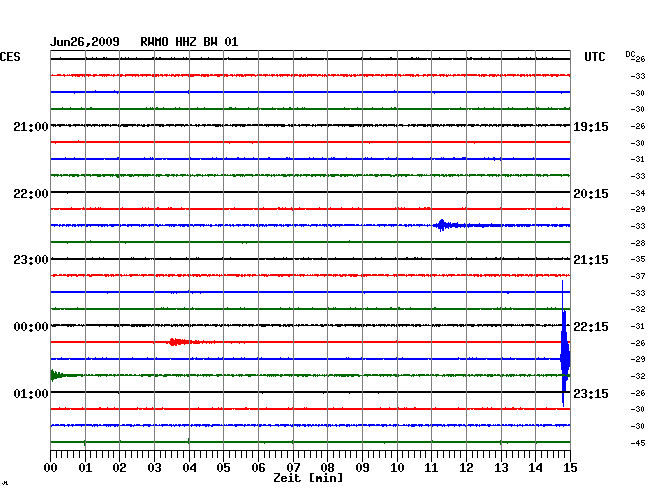Pick the 10 minute tick label on the x-axis
The image size is (650, 494).
click(x=397, y=468)
